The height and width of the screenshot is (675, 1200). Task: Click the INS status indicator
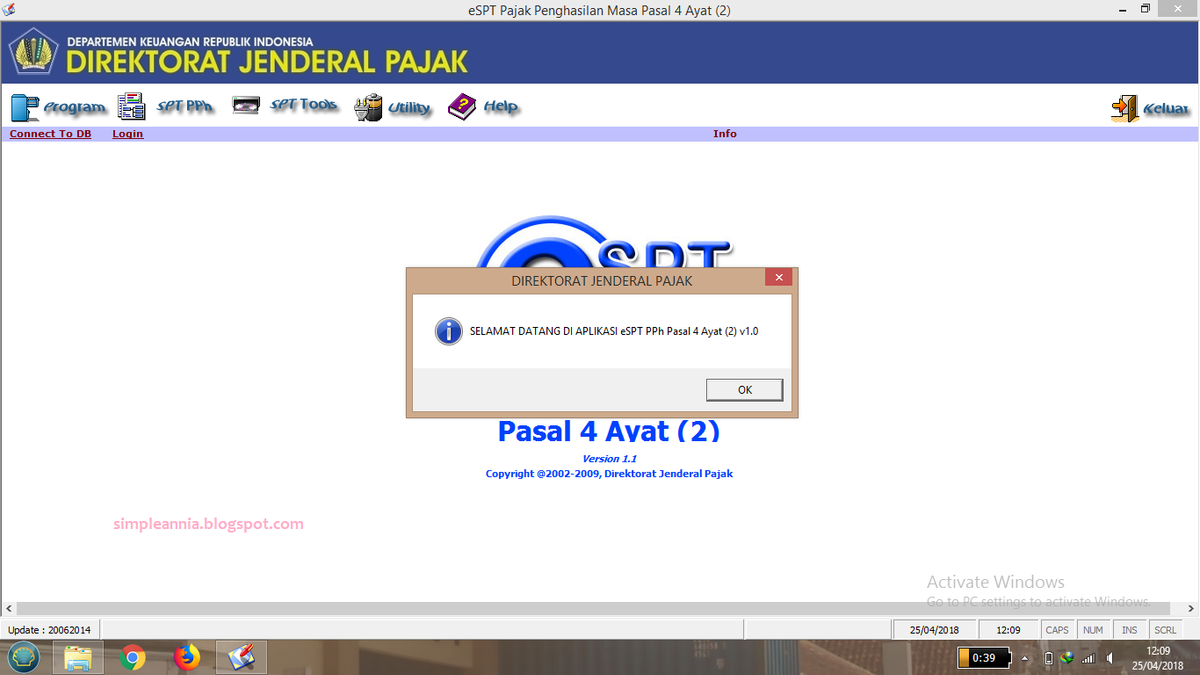[1129, 630]
